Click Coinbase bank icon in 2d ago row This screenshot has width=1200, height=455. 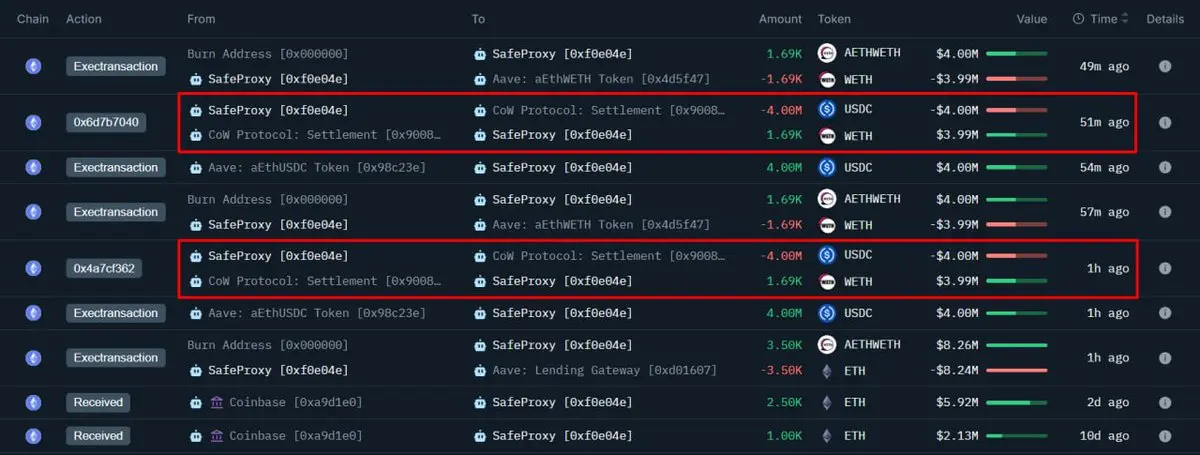[x=217, y=403]
